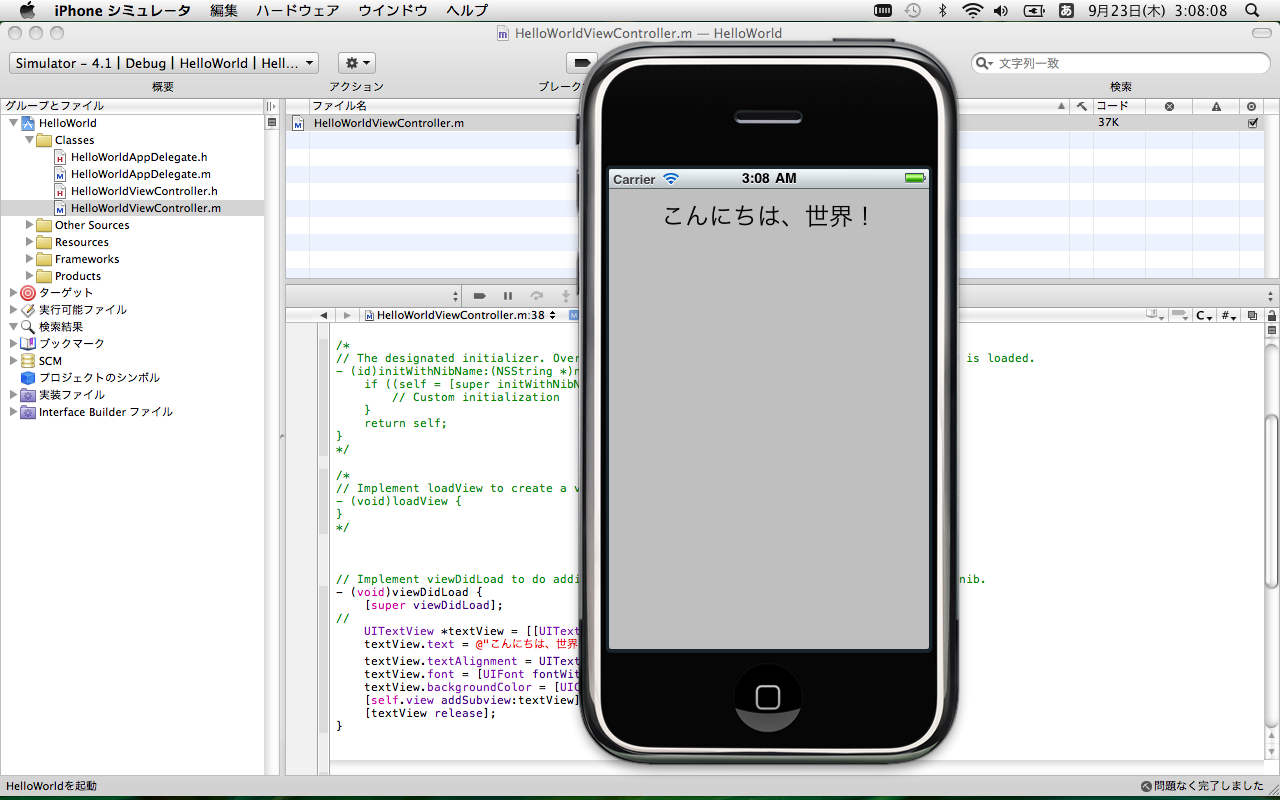Open the Apple menu

27,11
